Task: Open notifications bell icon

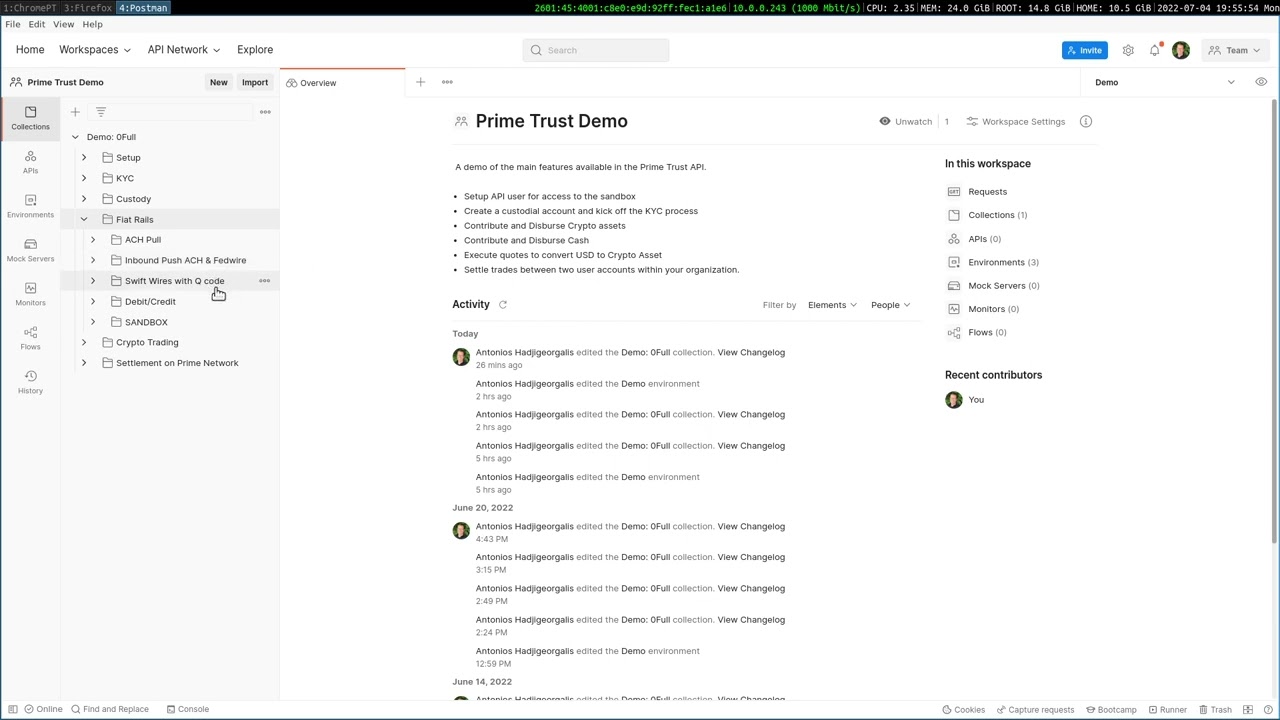Action: point(1155,50)
